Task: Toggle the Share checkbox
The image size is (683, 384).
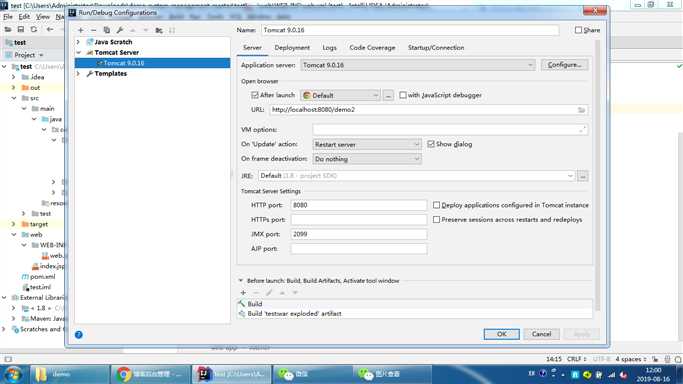Action: (x=578, y=30)
